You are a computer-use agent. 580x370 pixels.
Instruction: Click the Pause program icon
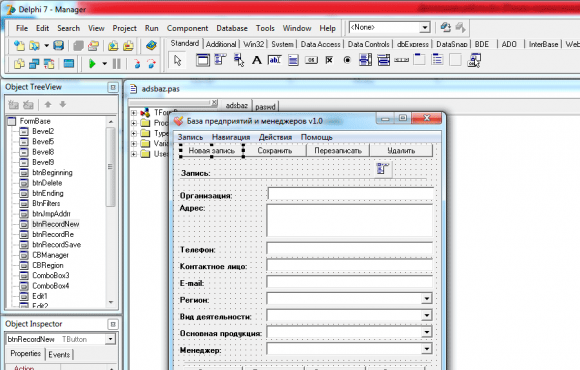pyautogui.click(x=117, y=64)
